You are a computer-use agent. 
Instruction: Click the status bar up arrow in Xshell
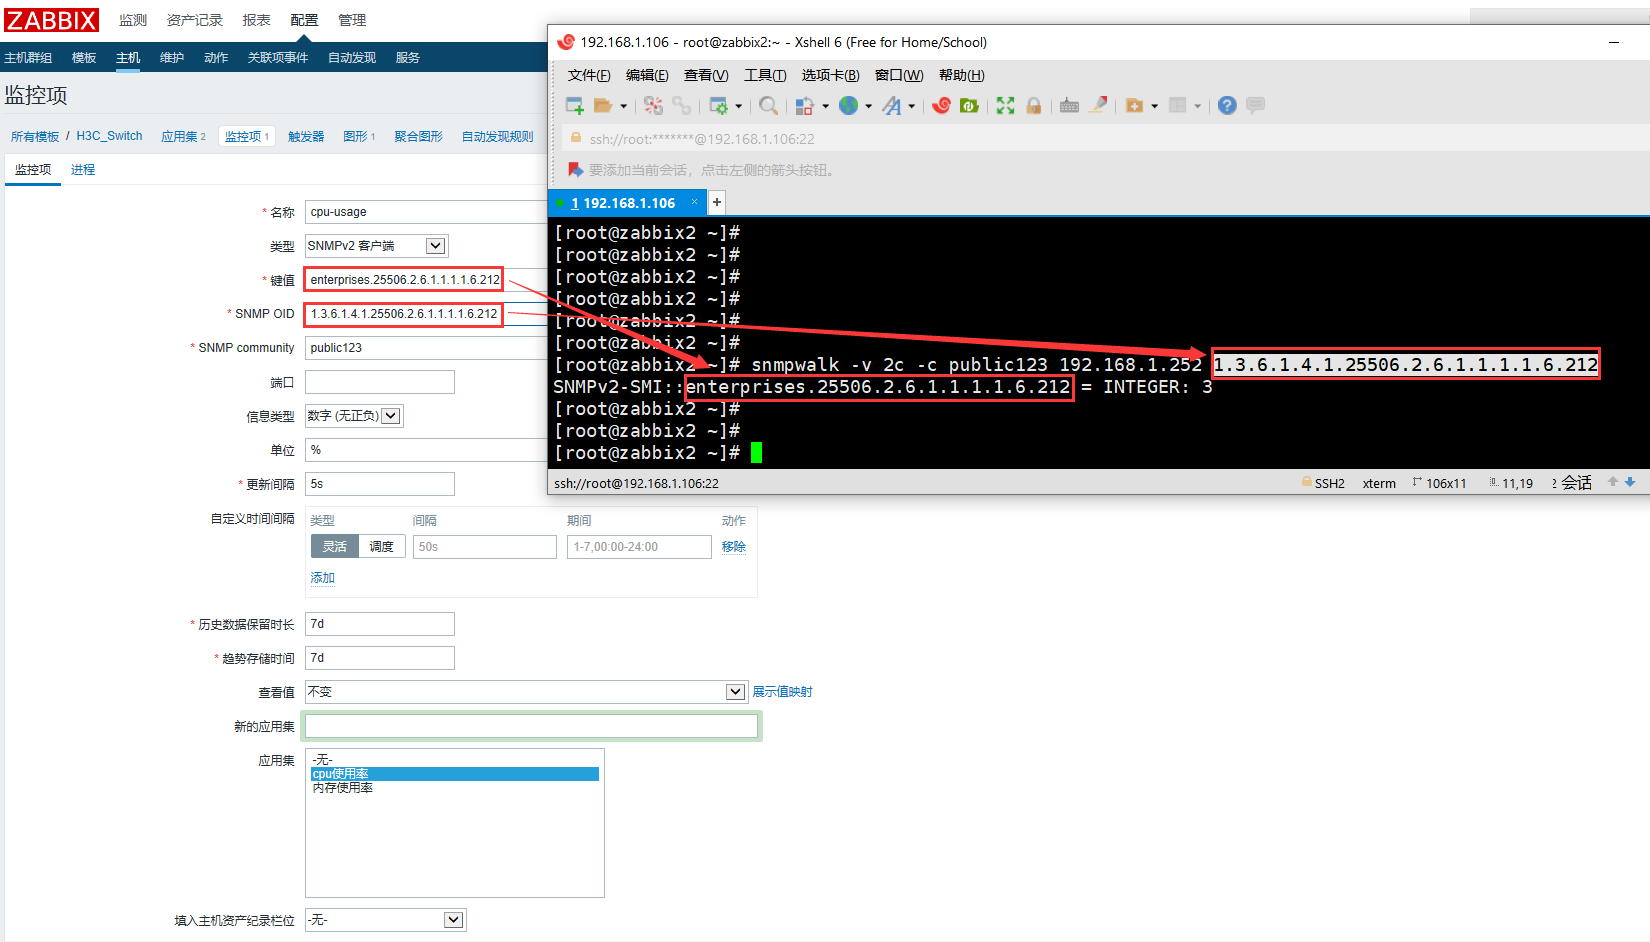(x=1612, y=482)
